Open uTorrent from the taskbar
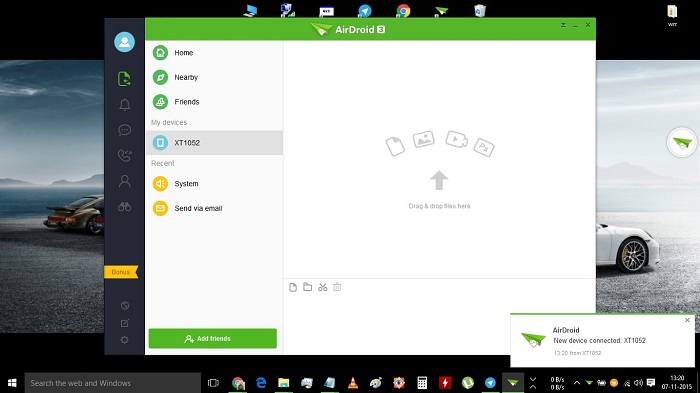 [x=467, y=383]
